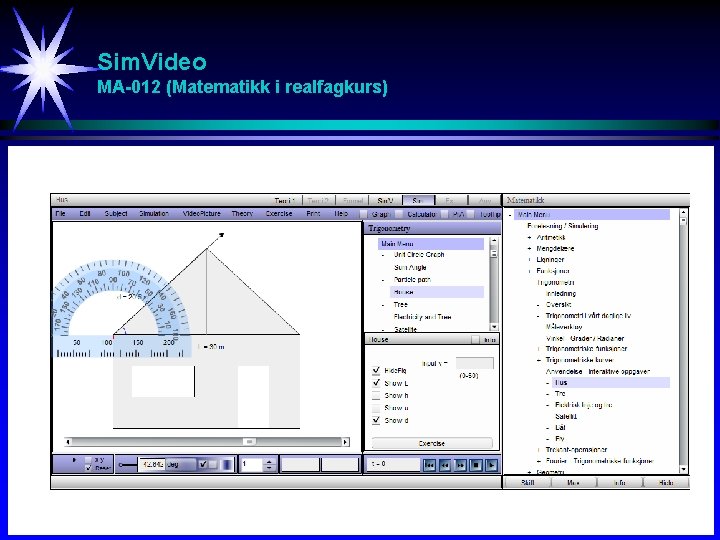720x540 pixels.
Task: Open the Help menu
Action: [341, 214]
